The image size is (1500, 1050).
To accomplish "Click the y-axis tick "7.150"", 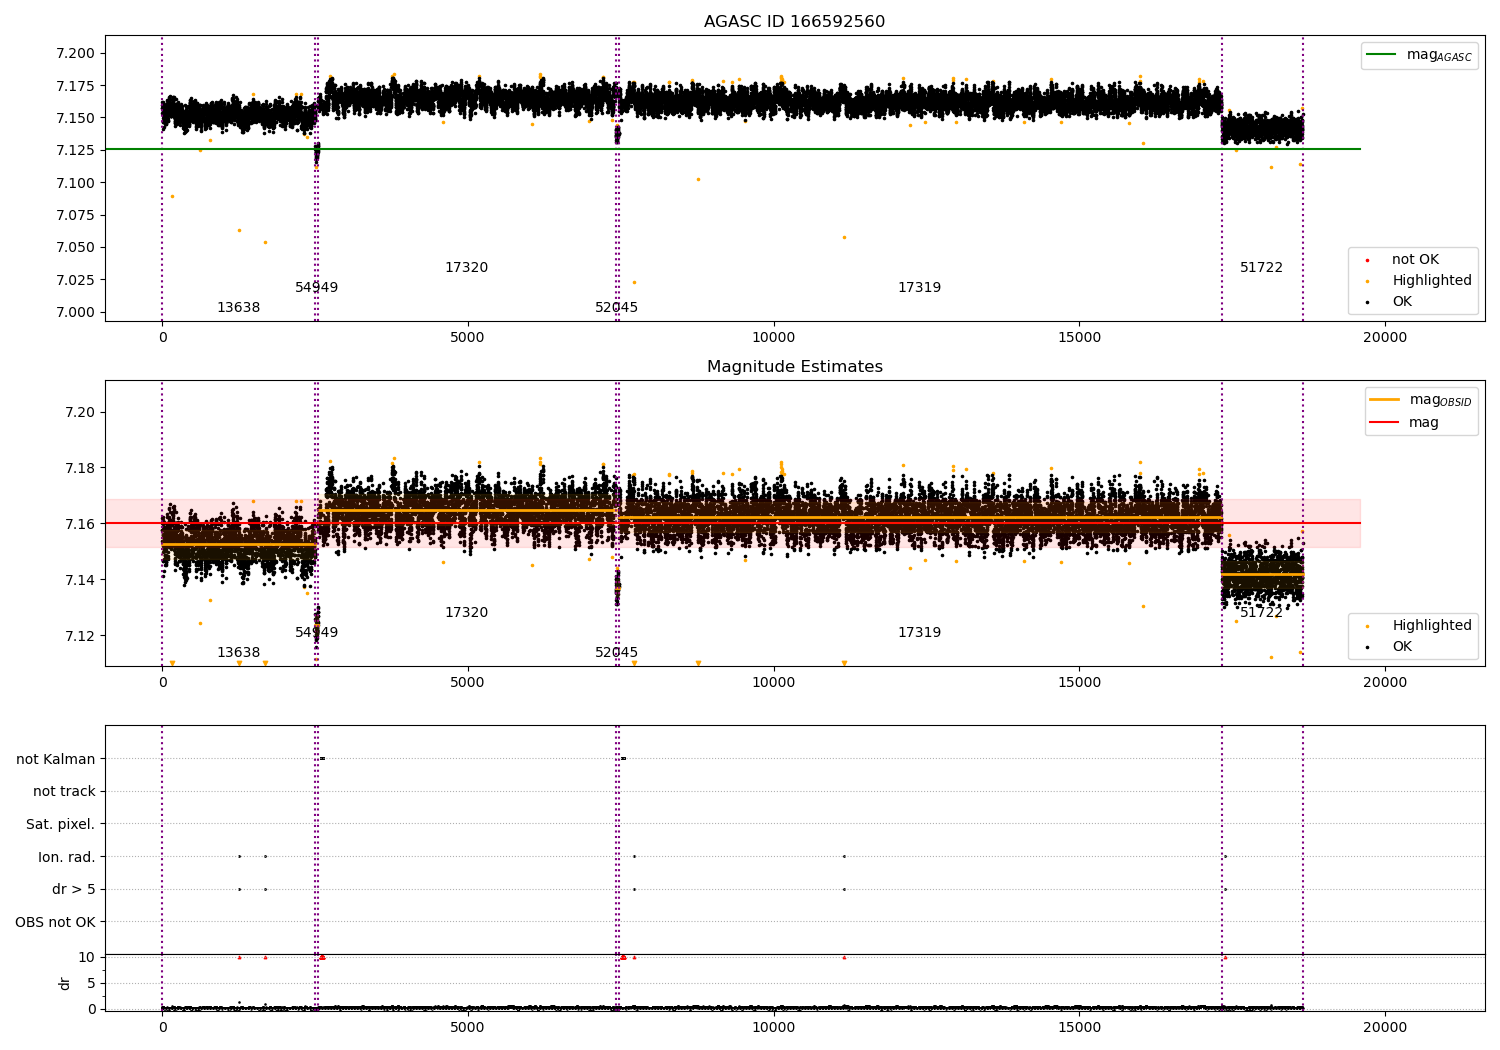I will pyautogui.click(x=76, y=118).
